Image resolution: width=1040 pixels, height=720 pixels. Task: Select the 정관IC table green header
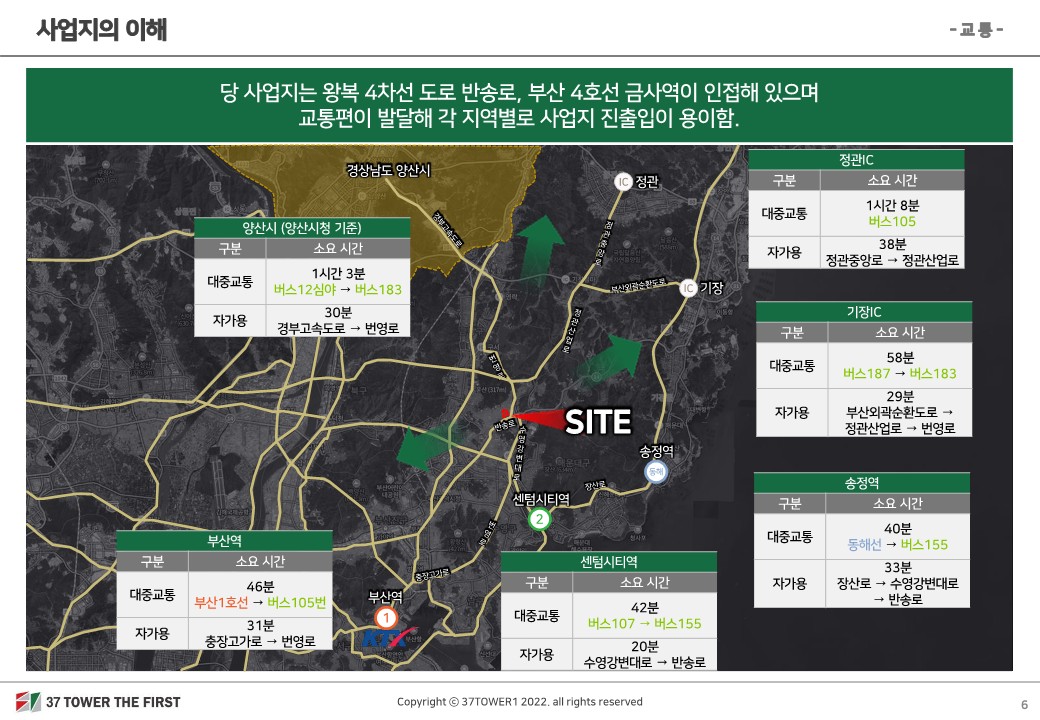point(856,159)
